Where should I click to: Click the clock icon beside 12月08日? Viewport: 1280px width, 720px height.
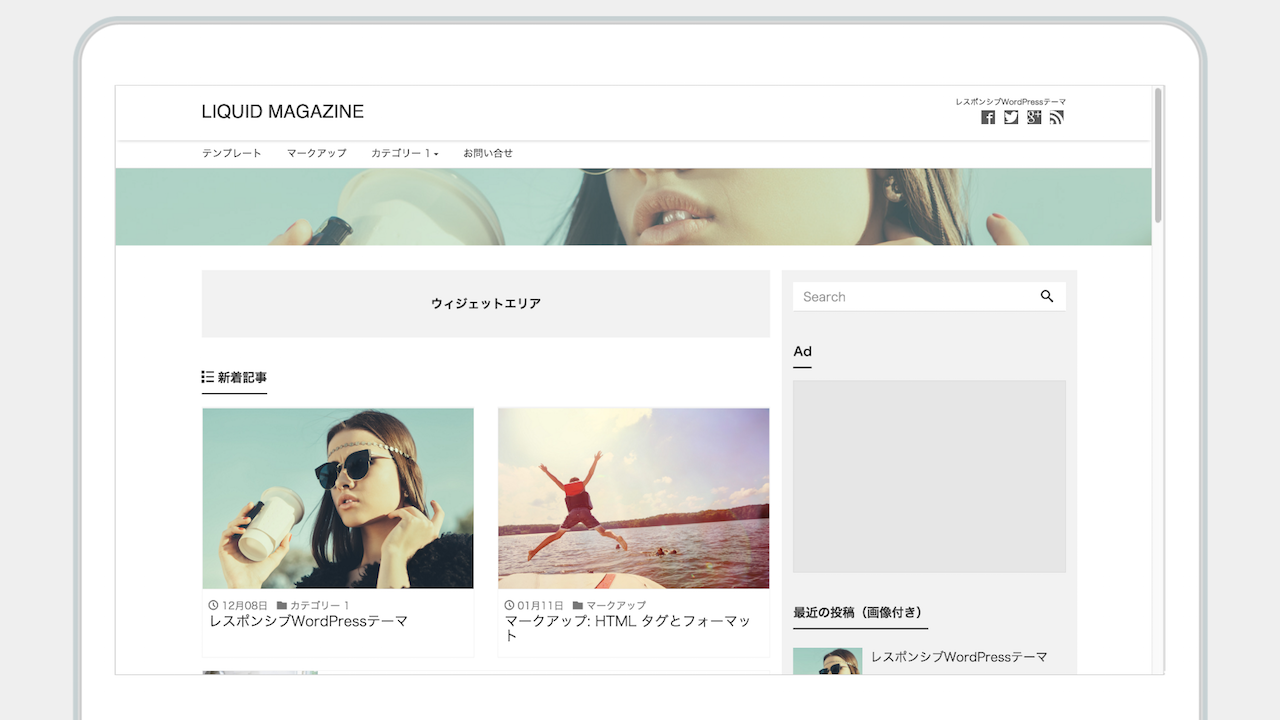point(213,606)
